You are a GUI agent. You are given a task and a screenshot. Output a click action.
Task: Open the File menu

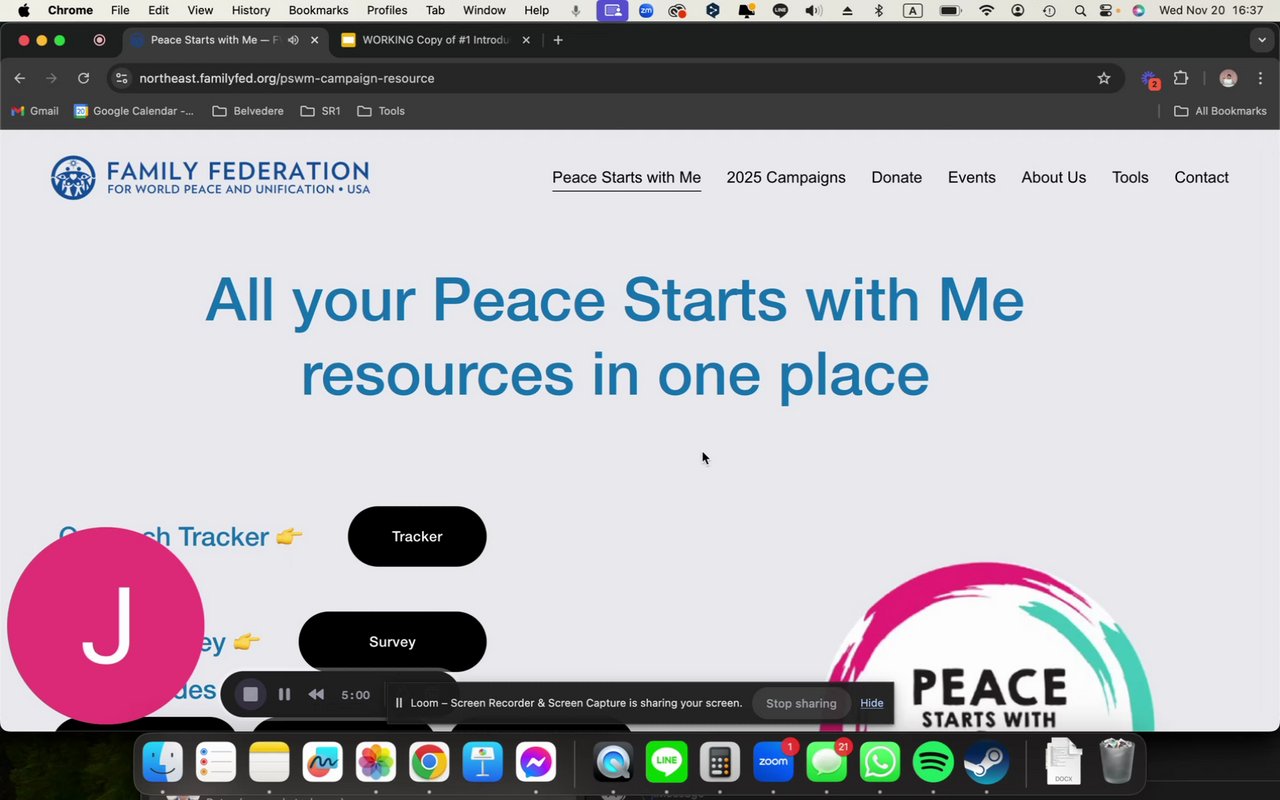pos(120,10)
